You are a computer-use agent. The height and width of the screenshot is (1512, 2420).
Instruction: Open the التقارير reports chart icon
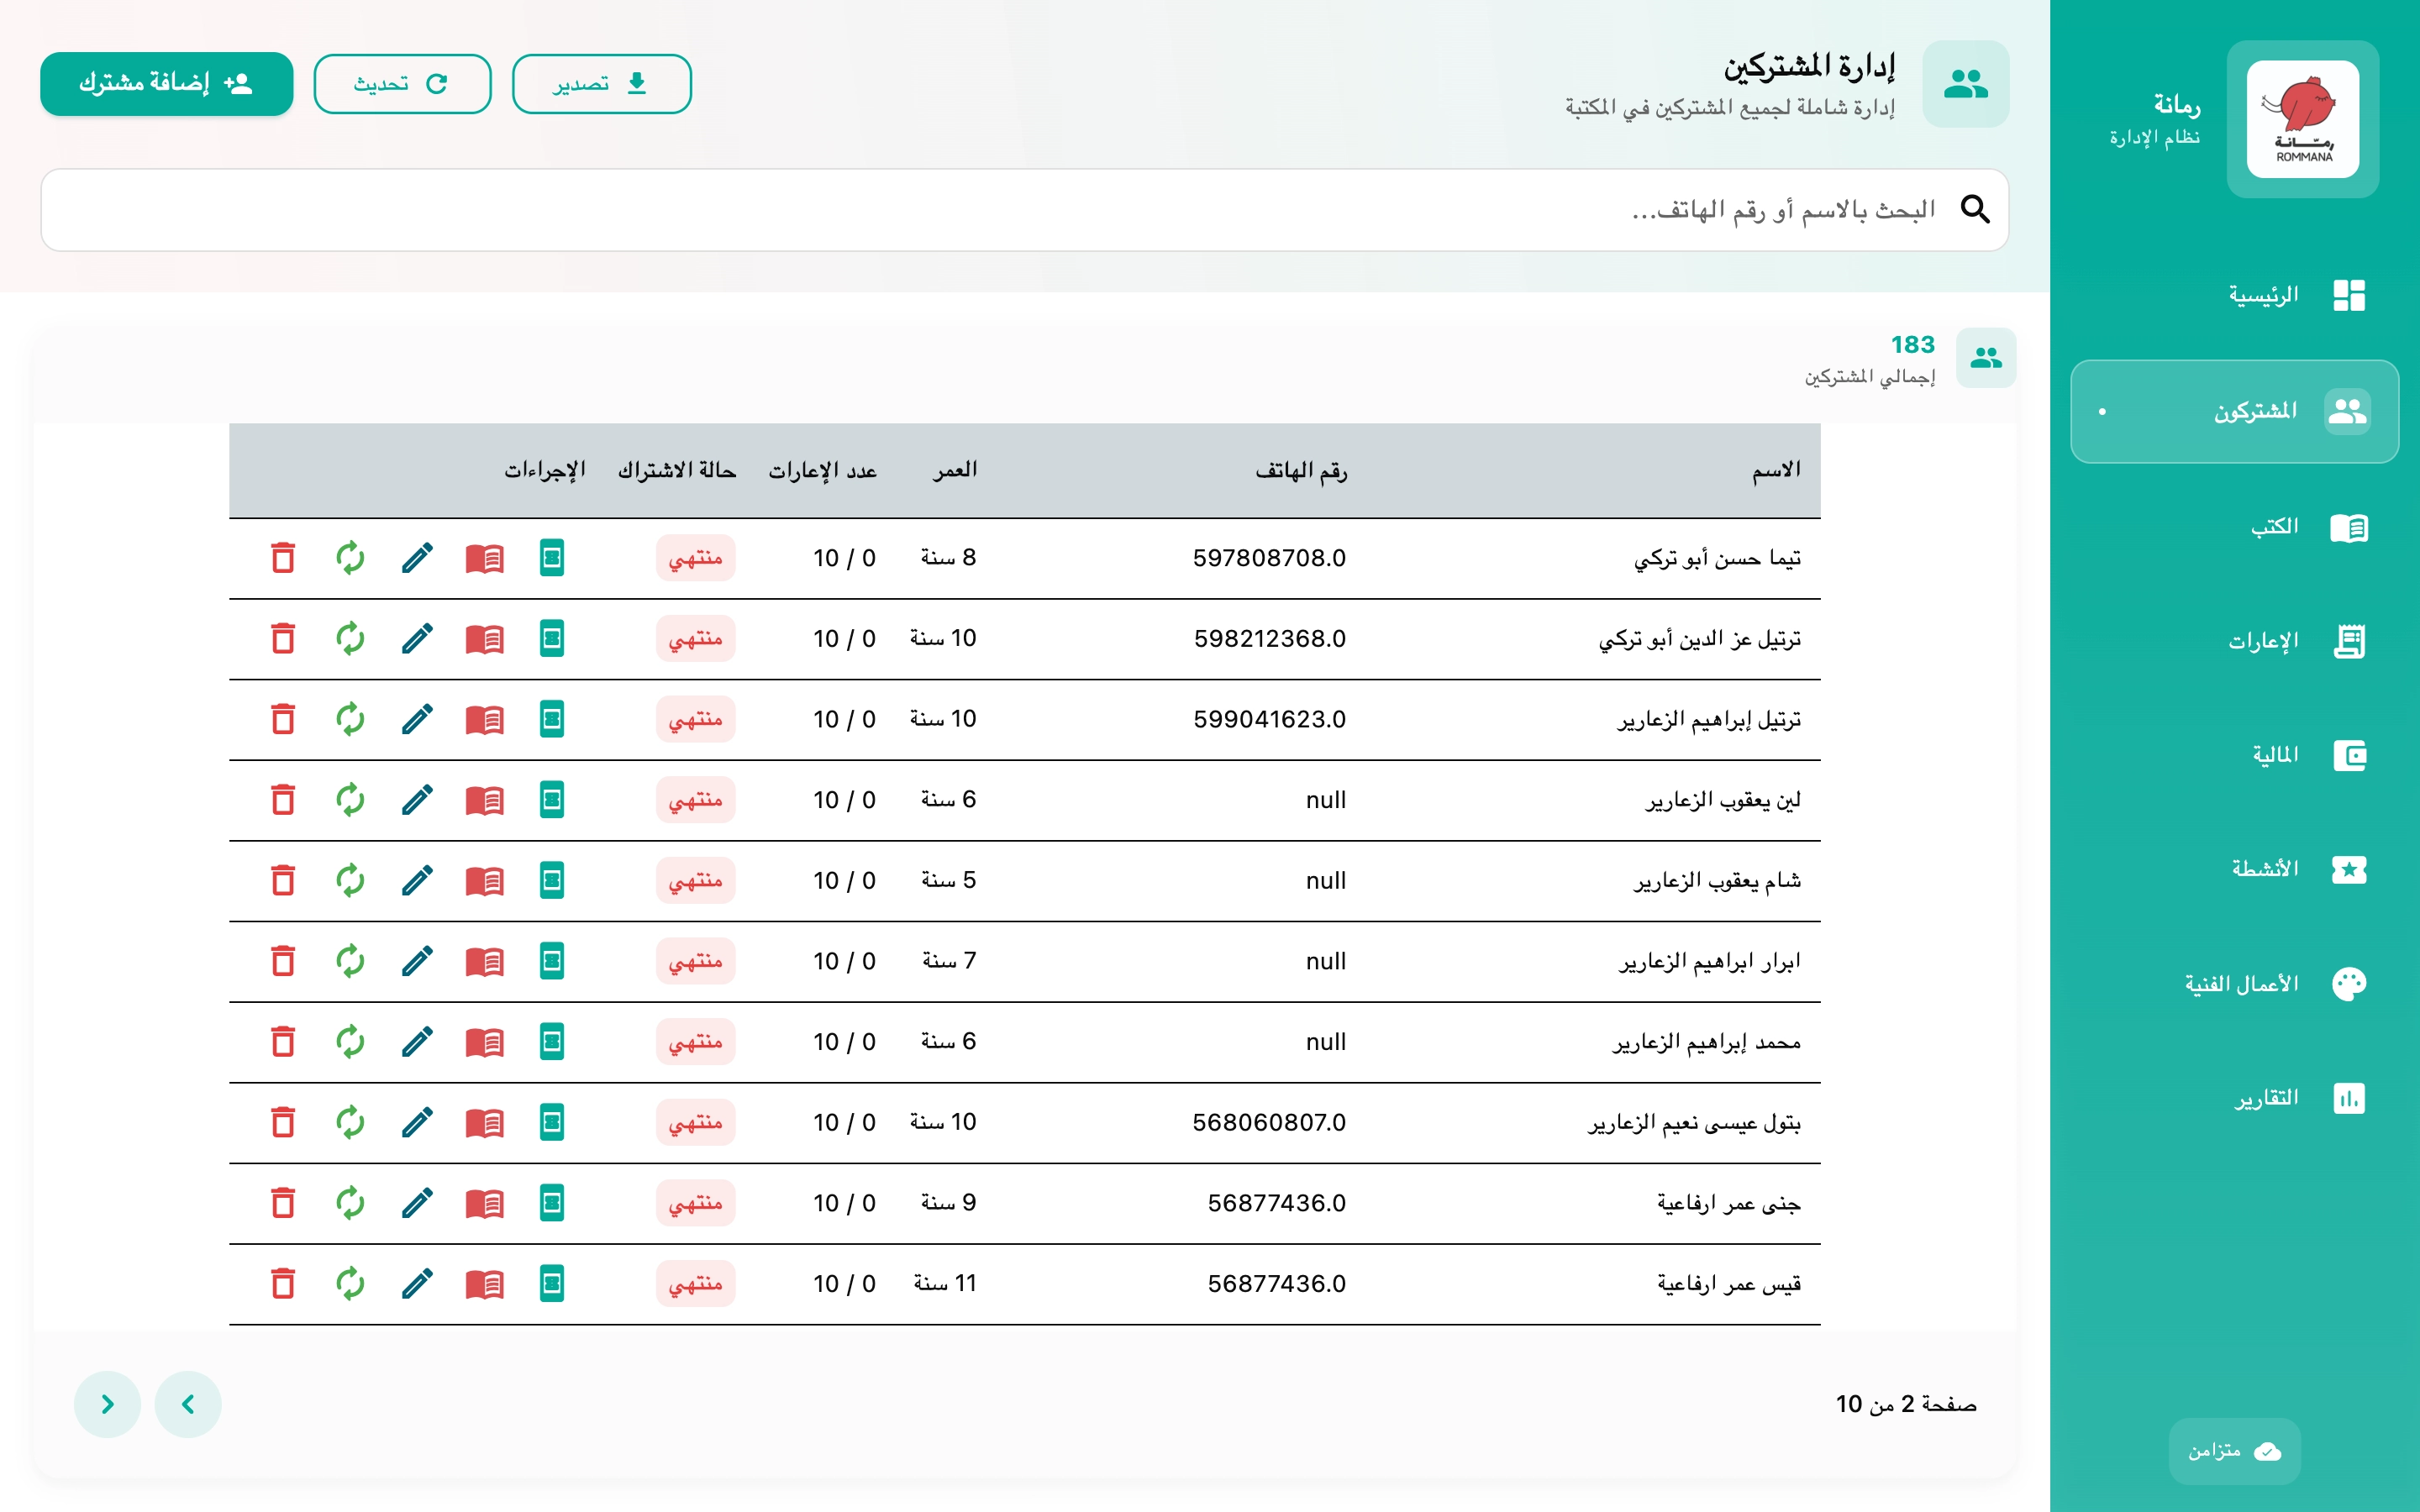click(2349, 1097)
